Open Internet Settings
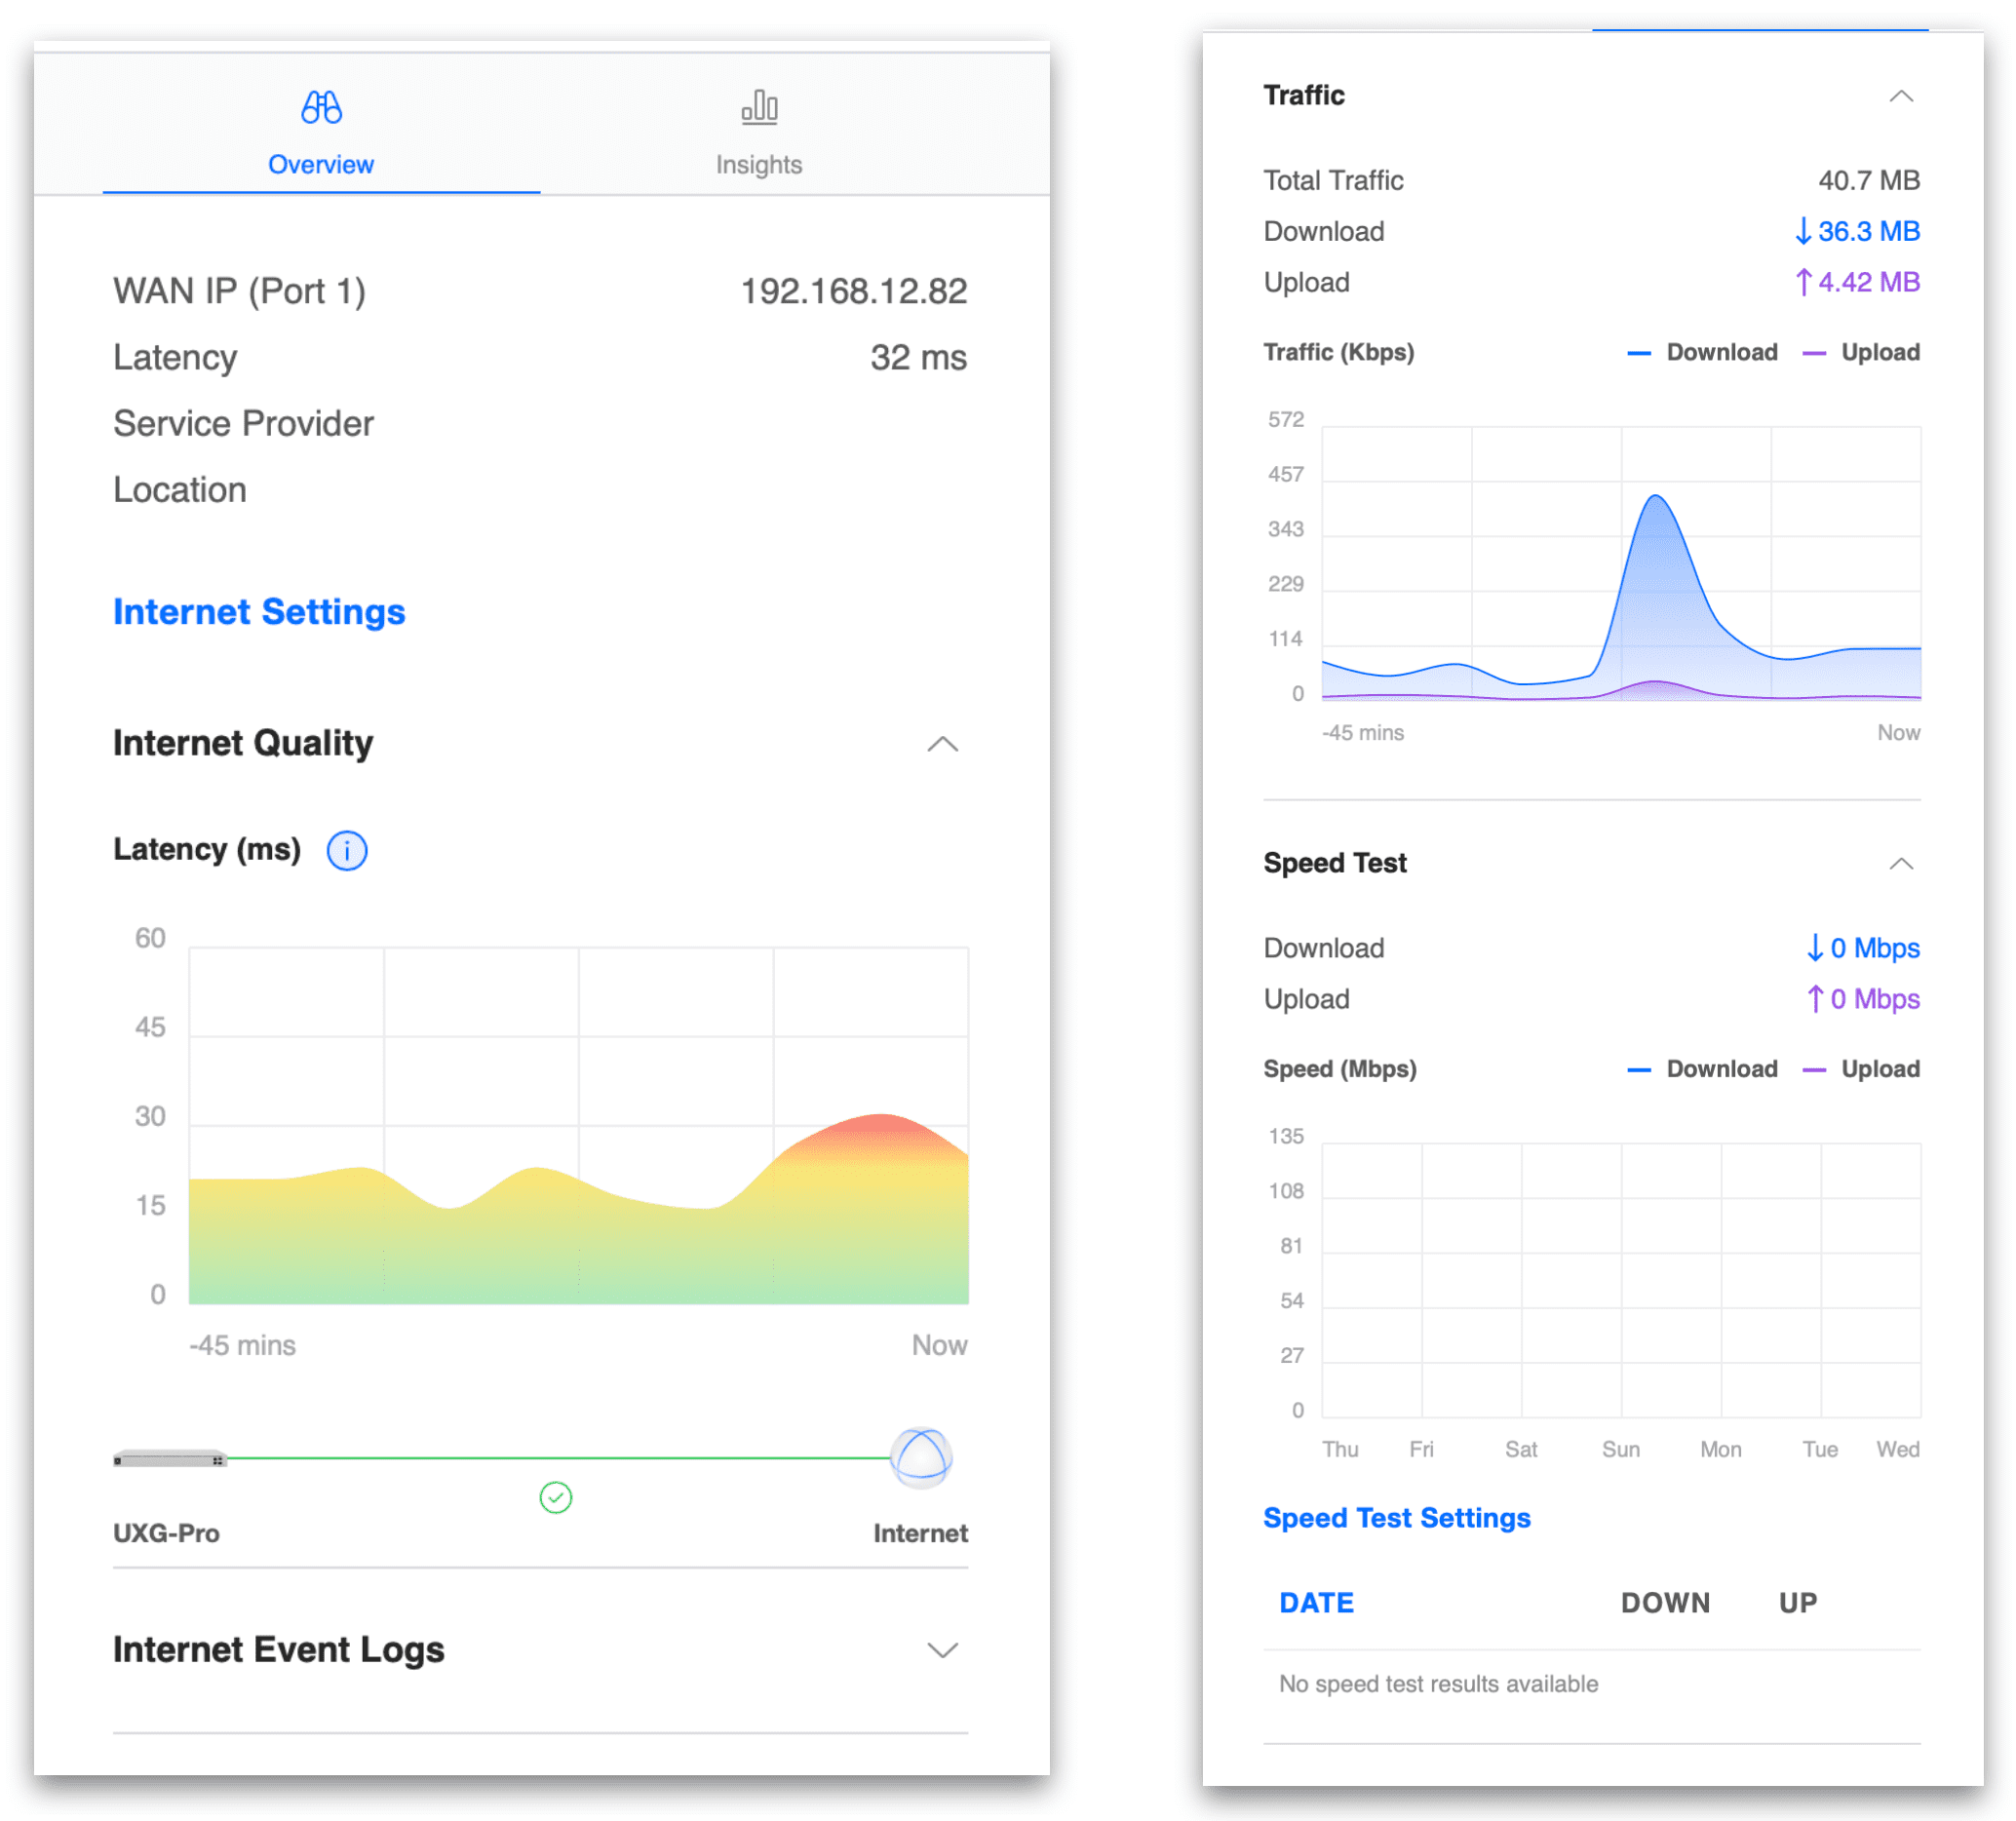Viewport: 2016px width, 1821px height. [x=259, y=612]
